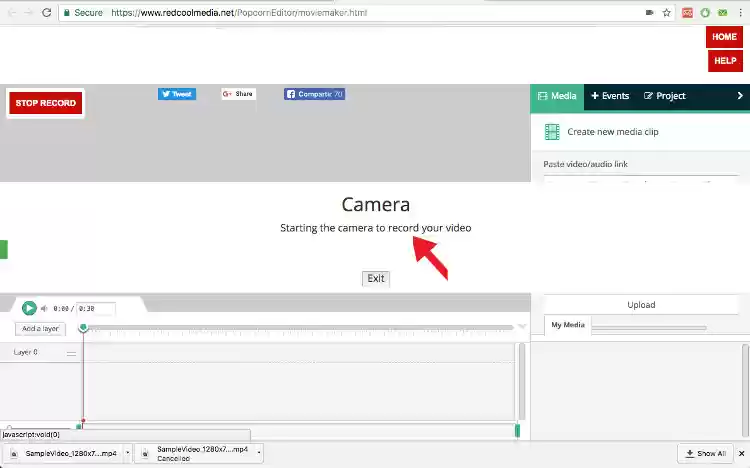Open the Chrome three-dot menu
This screenshot has height=468, width=750.
739,13
